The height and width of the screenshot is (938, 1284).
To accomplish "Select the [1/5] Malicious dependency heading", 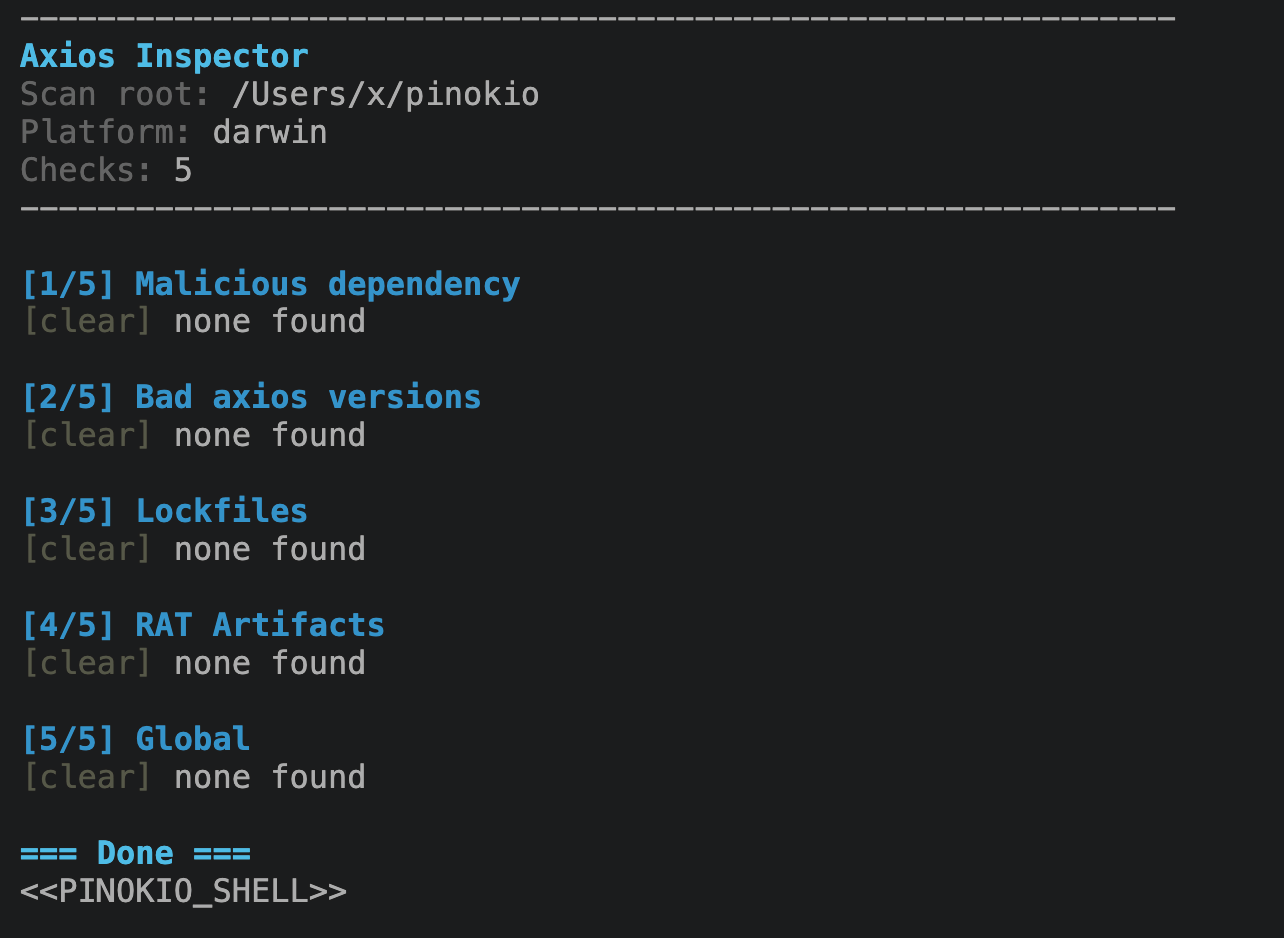I will pyautogui.click(x=270, y=285).
